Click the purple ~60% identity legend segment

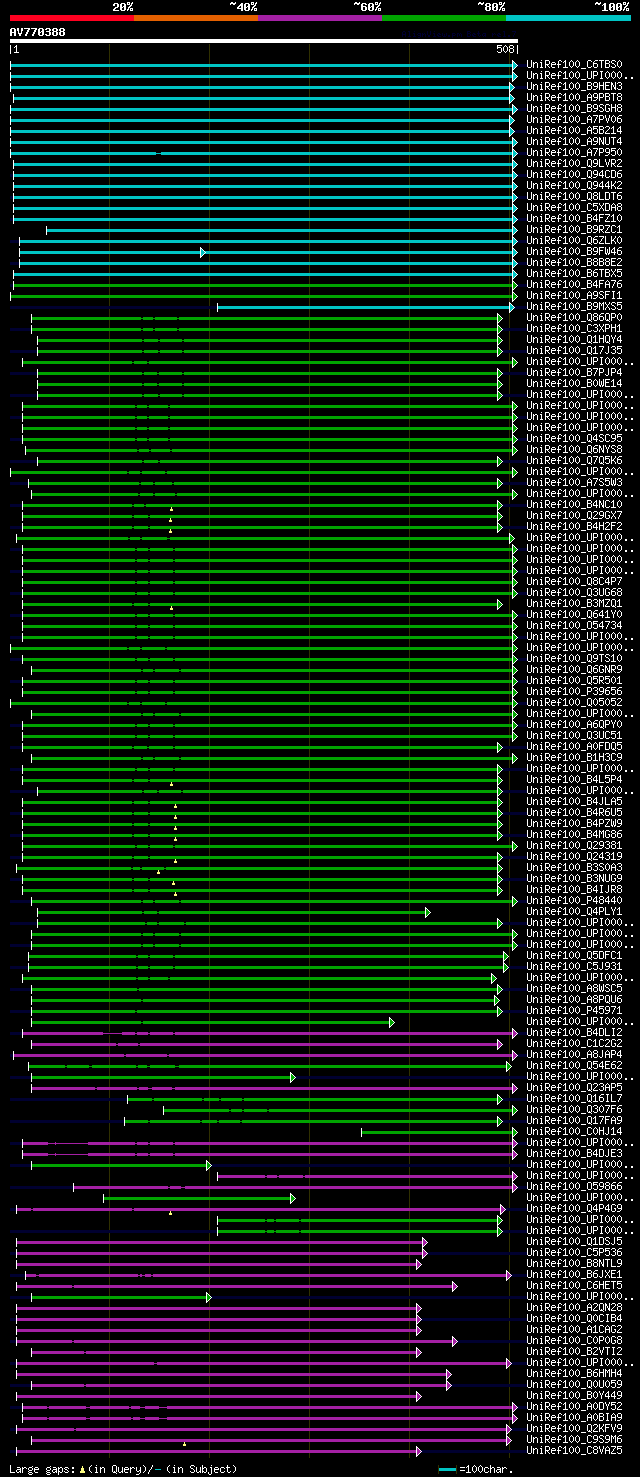[x=319, y=17]
